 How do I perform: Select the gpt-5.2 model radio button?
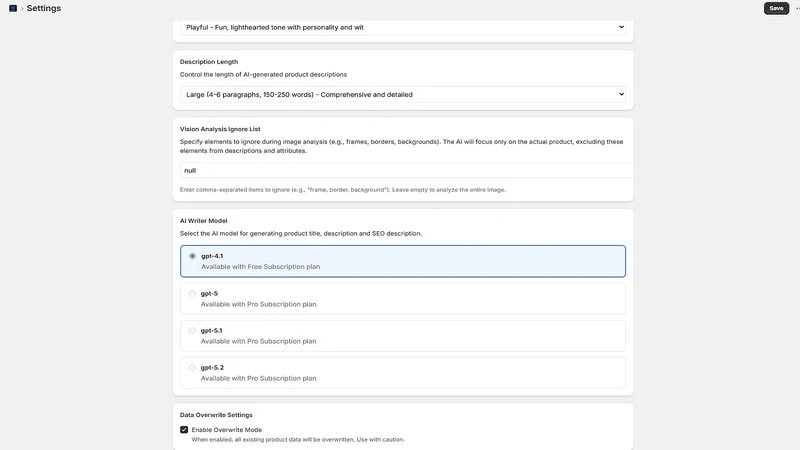(192, 367)
